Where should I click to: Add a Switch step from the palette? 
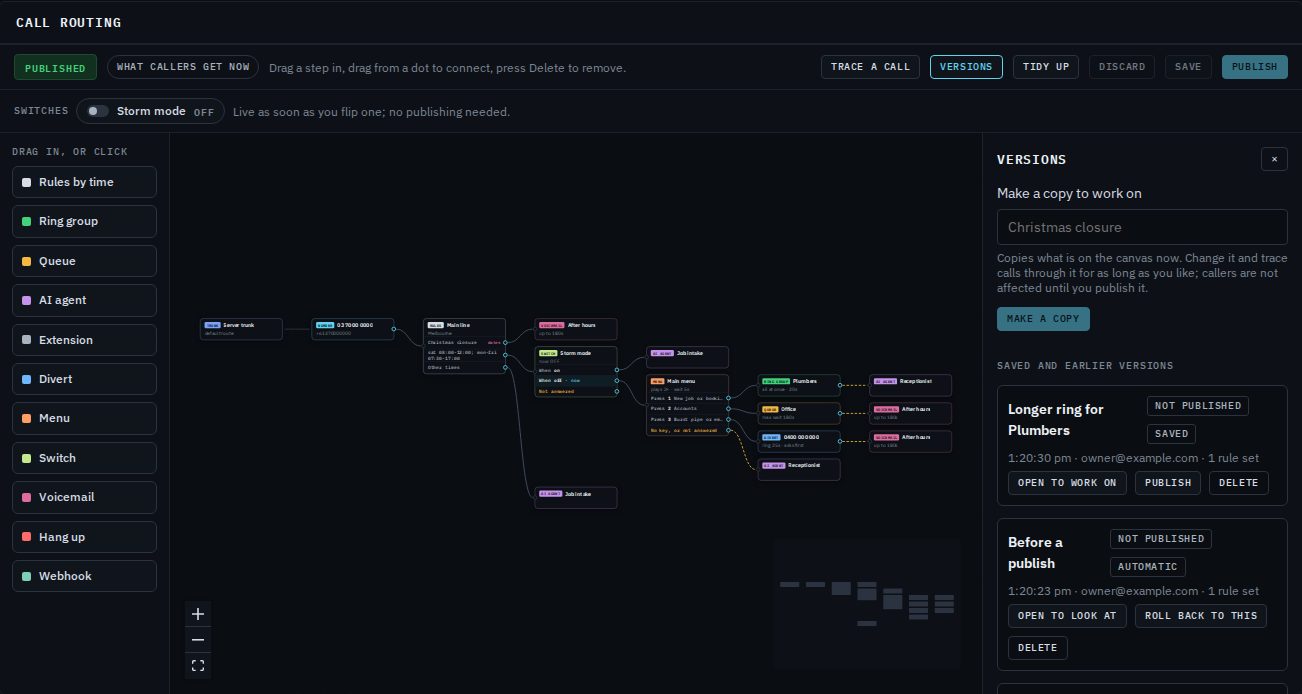[x=84, y=458]
